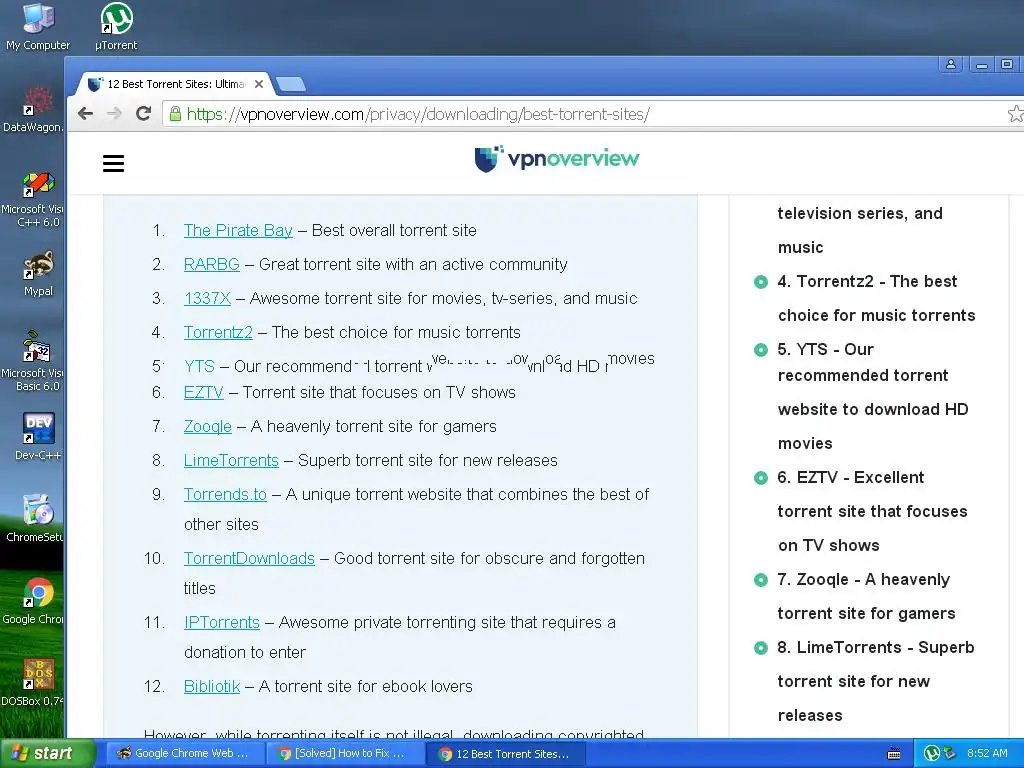The width and height of the screenshot is (1024, 768).
Task: Click the 8:52 AM system clock
Action: point(987,754)
